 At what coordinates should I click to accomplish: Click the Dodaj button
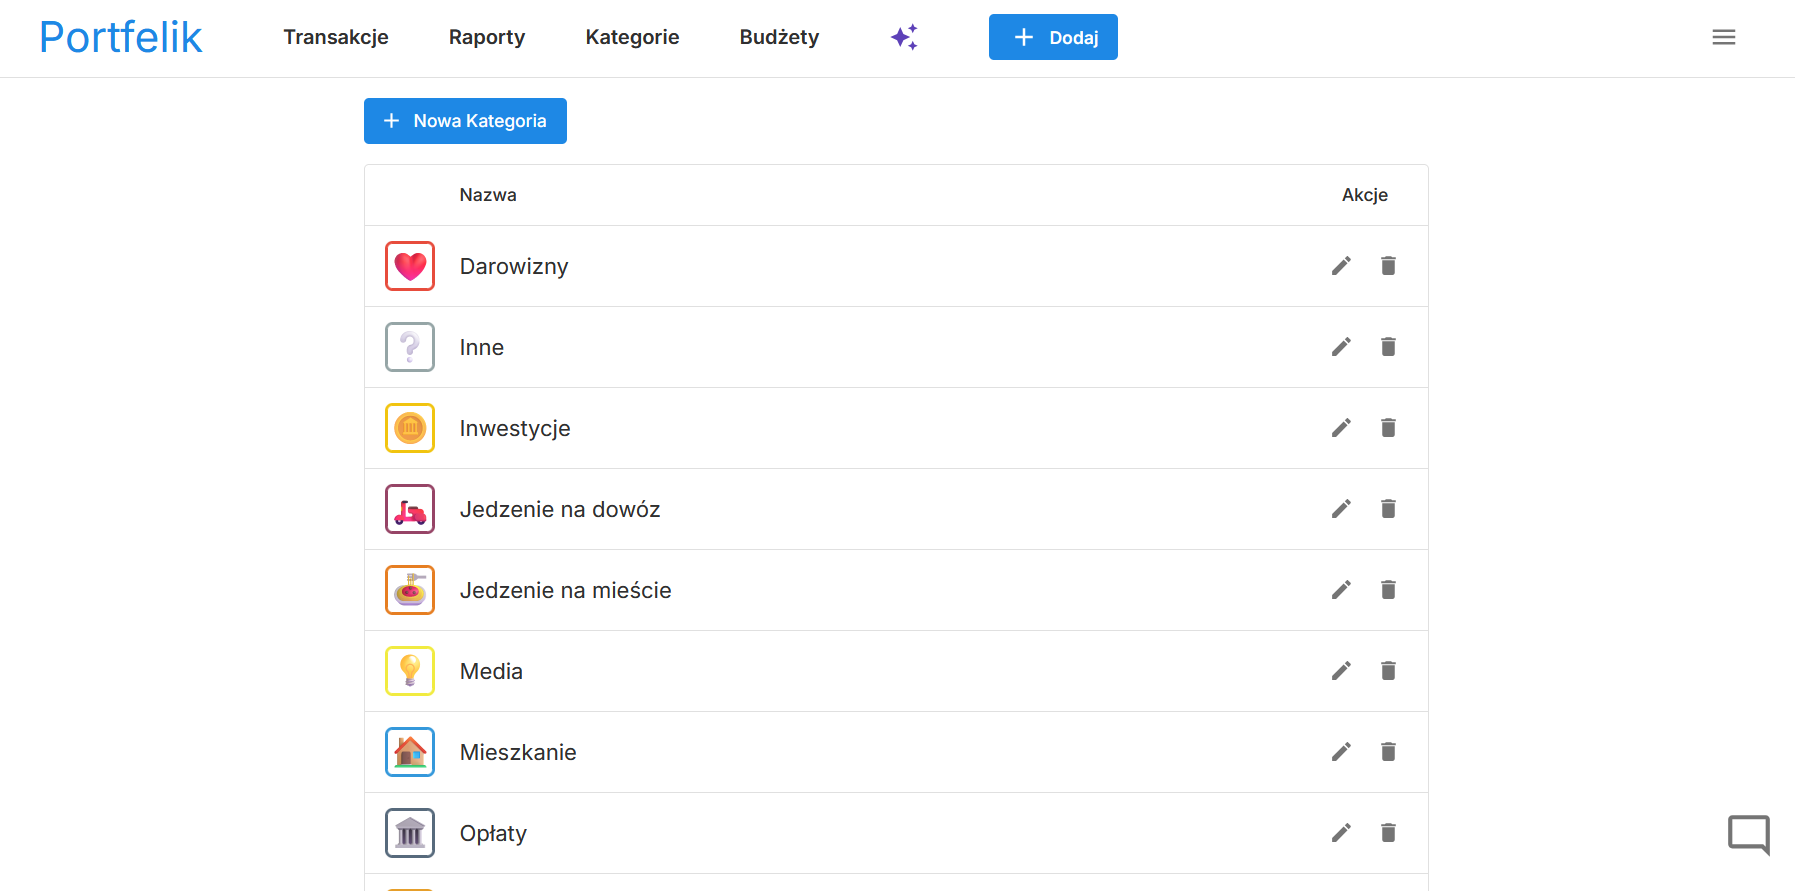tap(1053, 37)
